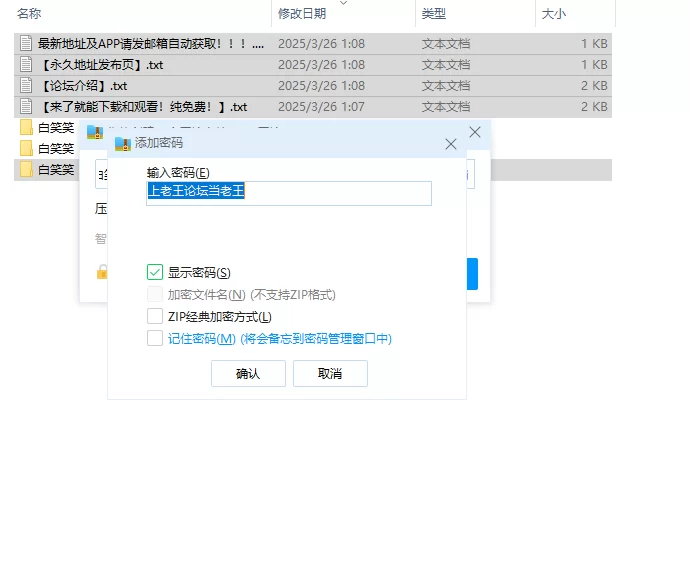Click the disabled 加密文件名(N) checkbox
The image size is (689, 568).
(155, 294)
